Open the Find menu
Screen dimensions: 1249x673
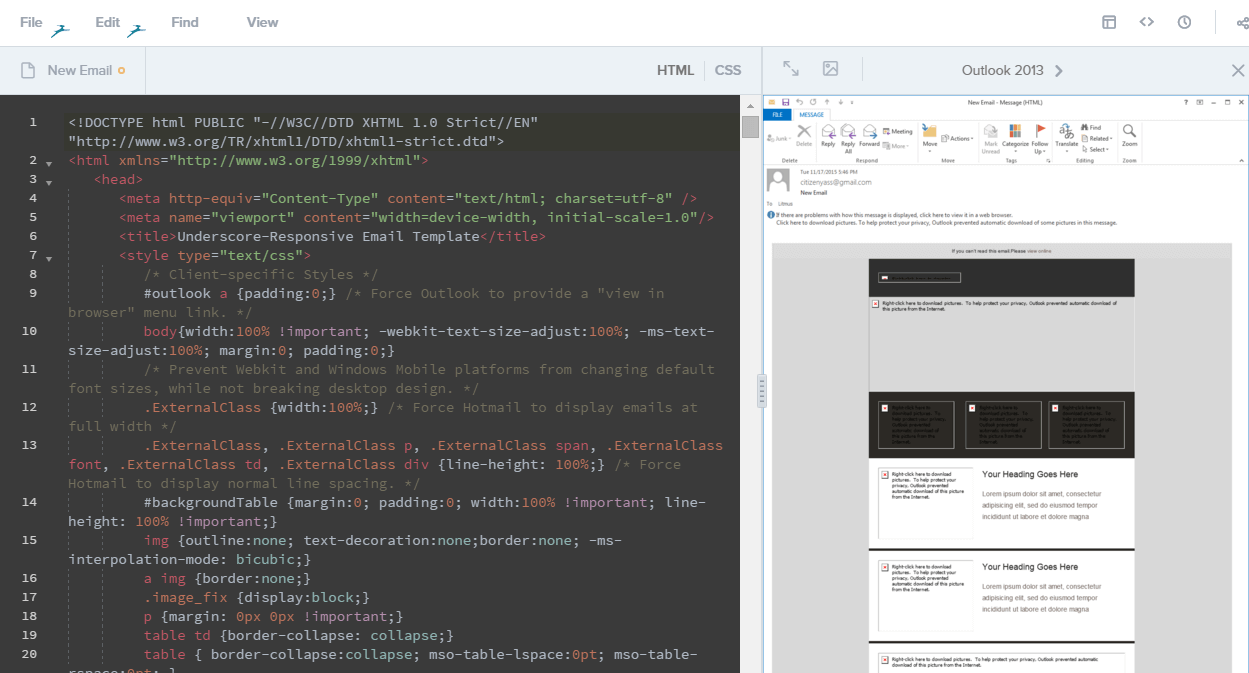185,22
